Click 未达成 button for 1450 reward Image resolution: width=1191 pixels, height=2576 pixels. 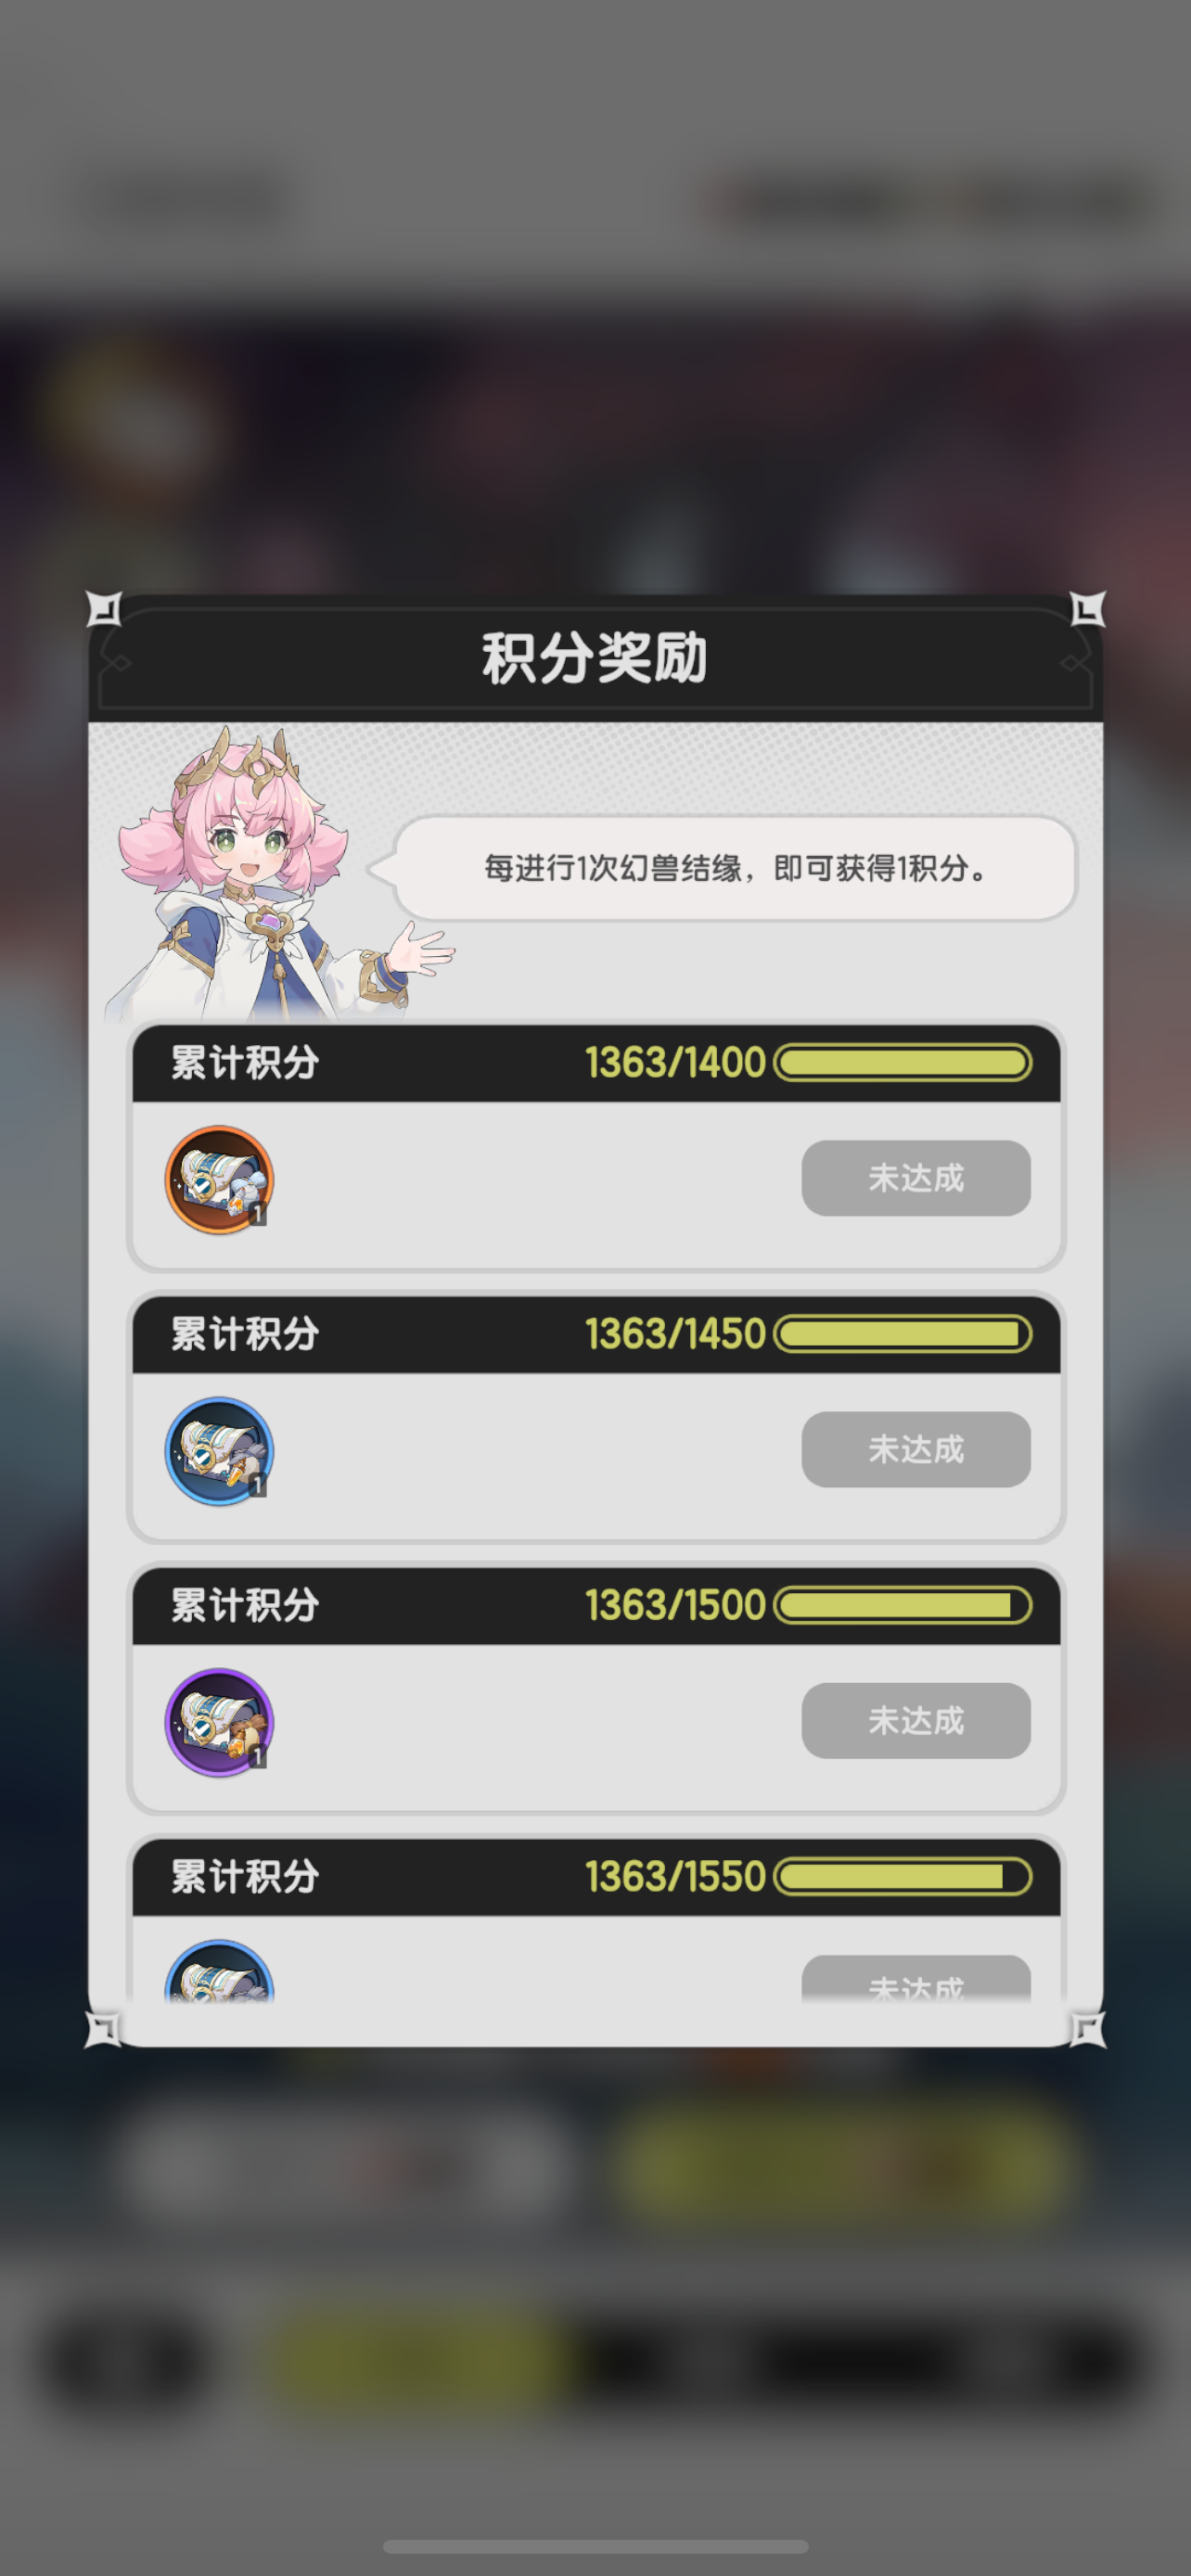point(916,1449)
